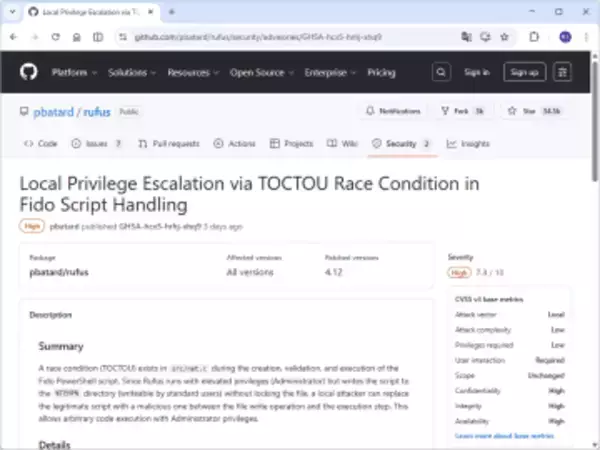Click the translate page icon
This screenshot has height=450, width=600.
pos(466,37)
